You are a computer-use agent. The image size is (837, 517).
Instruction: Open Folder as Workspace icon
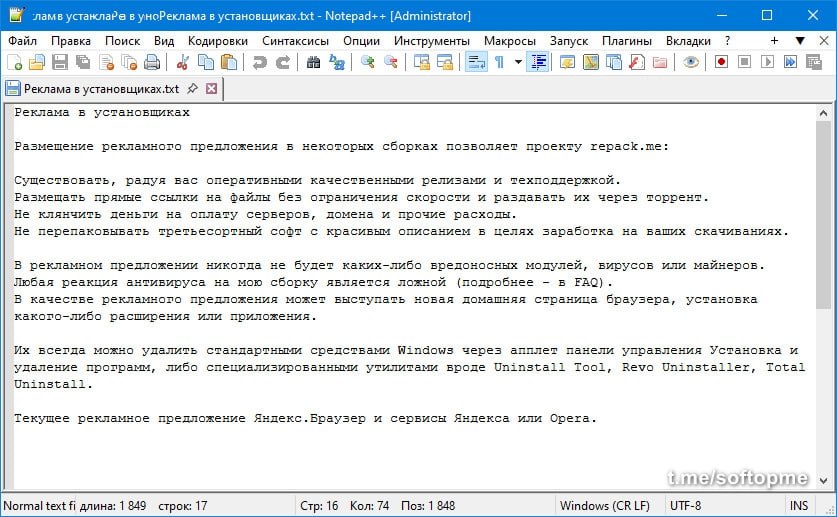pyautogui.click(x=660, y=62)
